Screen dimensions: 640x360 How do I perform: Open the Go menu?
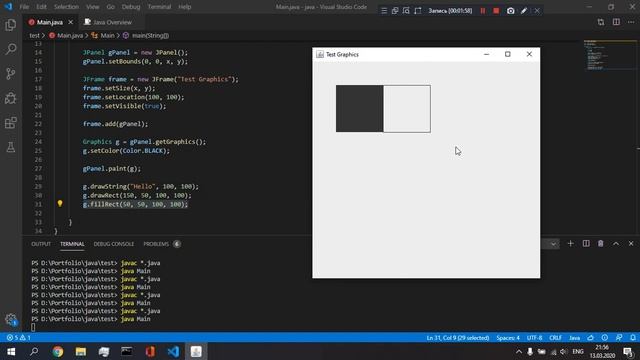tap(111, 7)
